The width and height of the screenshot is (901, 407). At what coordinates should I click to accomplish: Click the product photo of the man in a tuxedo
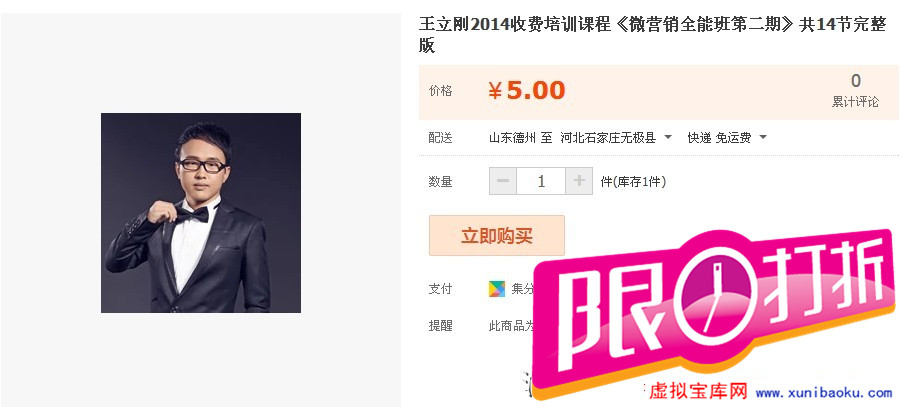point(201,213)
